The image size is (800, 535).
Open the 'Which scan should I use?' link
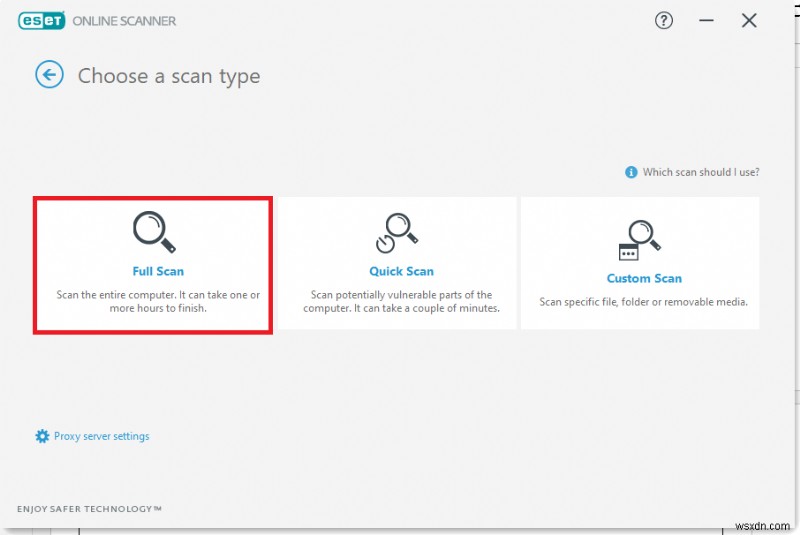point(701,172)
